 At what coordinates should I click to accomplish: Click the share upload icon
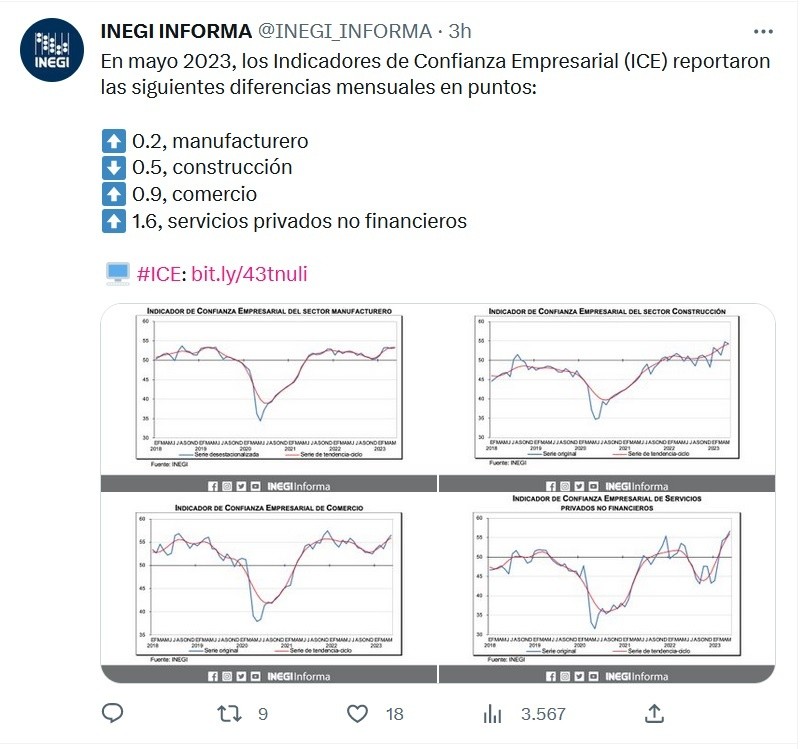(654, 713)
